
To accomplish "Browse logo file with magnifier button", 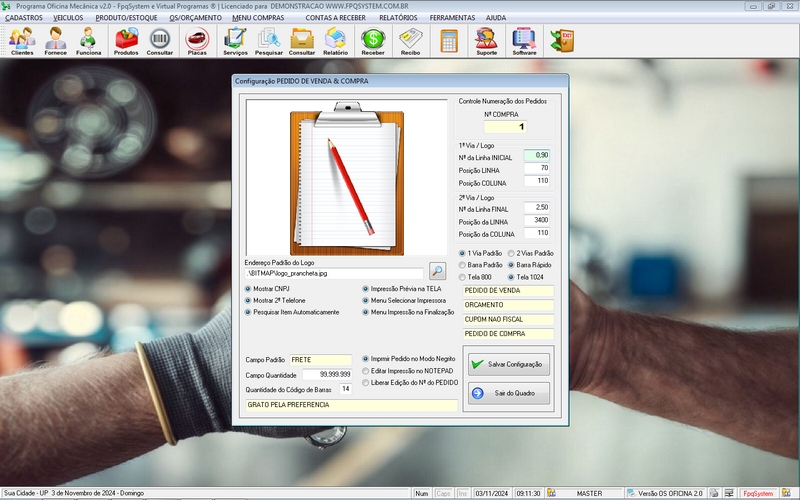I will coord(437,271).
